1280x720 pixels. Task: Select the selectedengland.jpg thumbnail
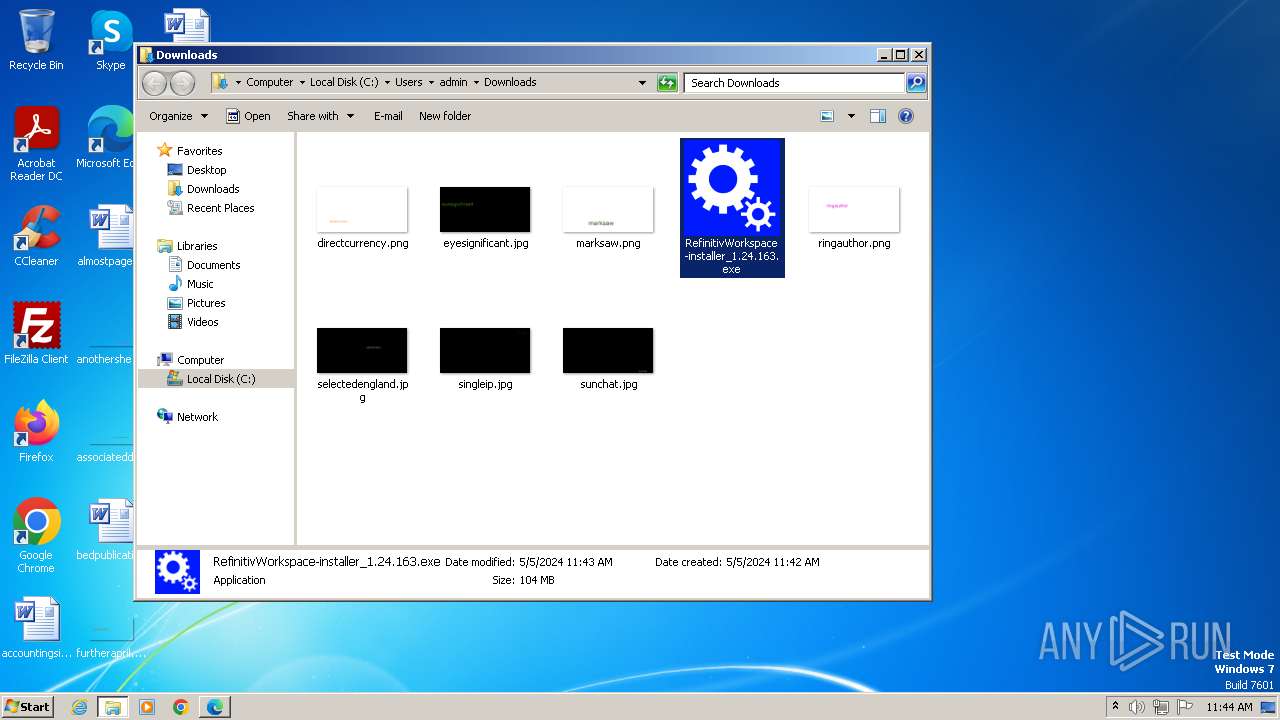pyautogui.click(x=362, y=350)
